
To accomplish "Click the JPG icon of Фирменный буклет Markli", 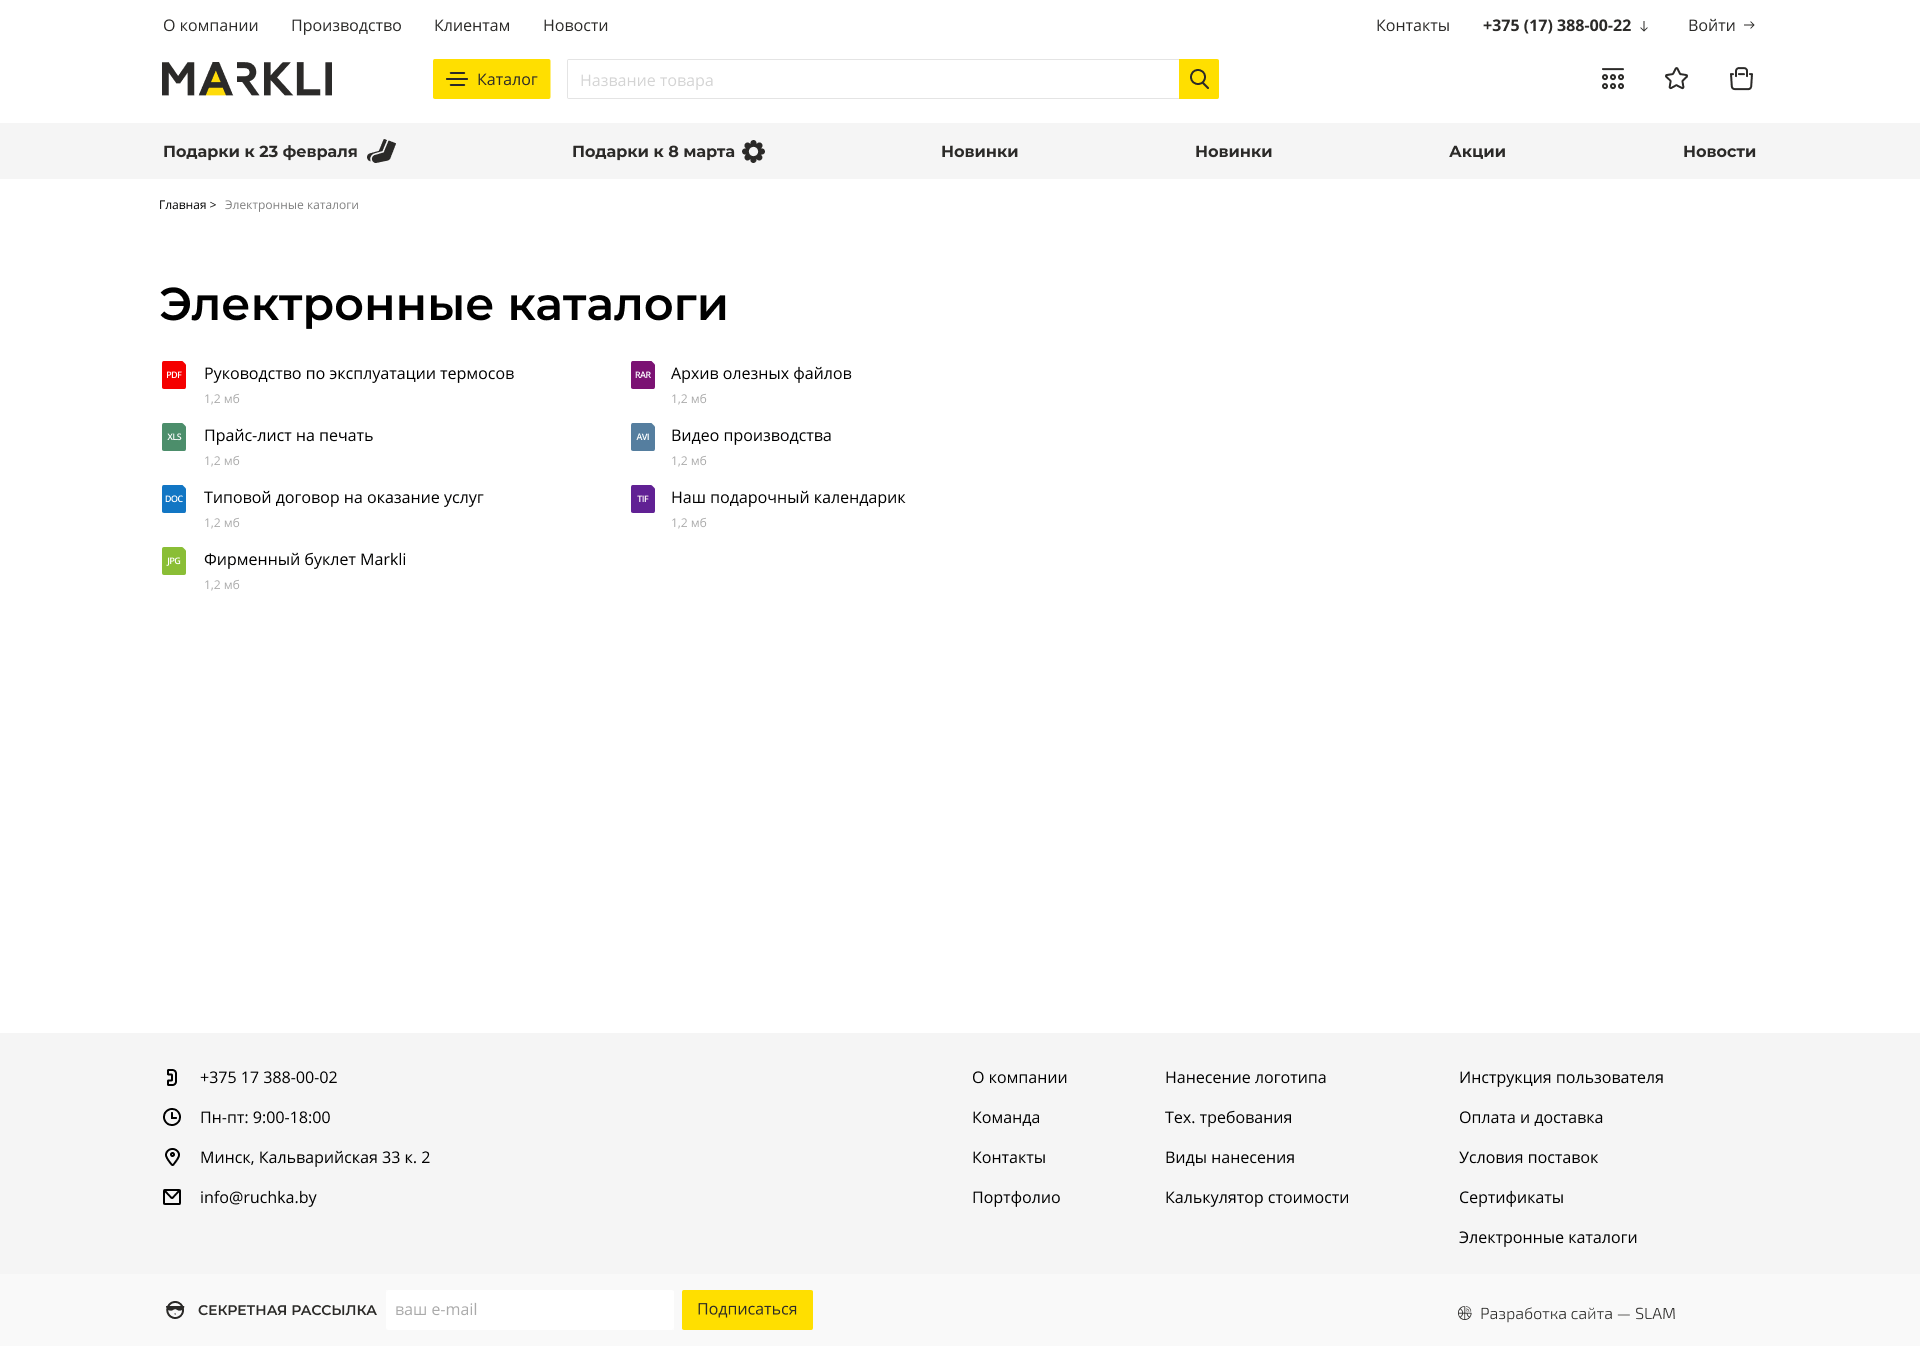I will (173, 560).
